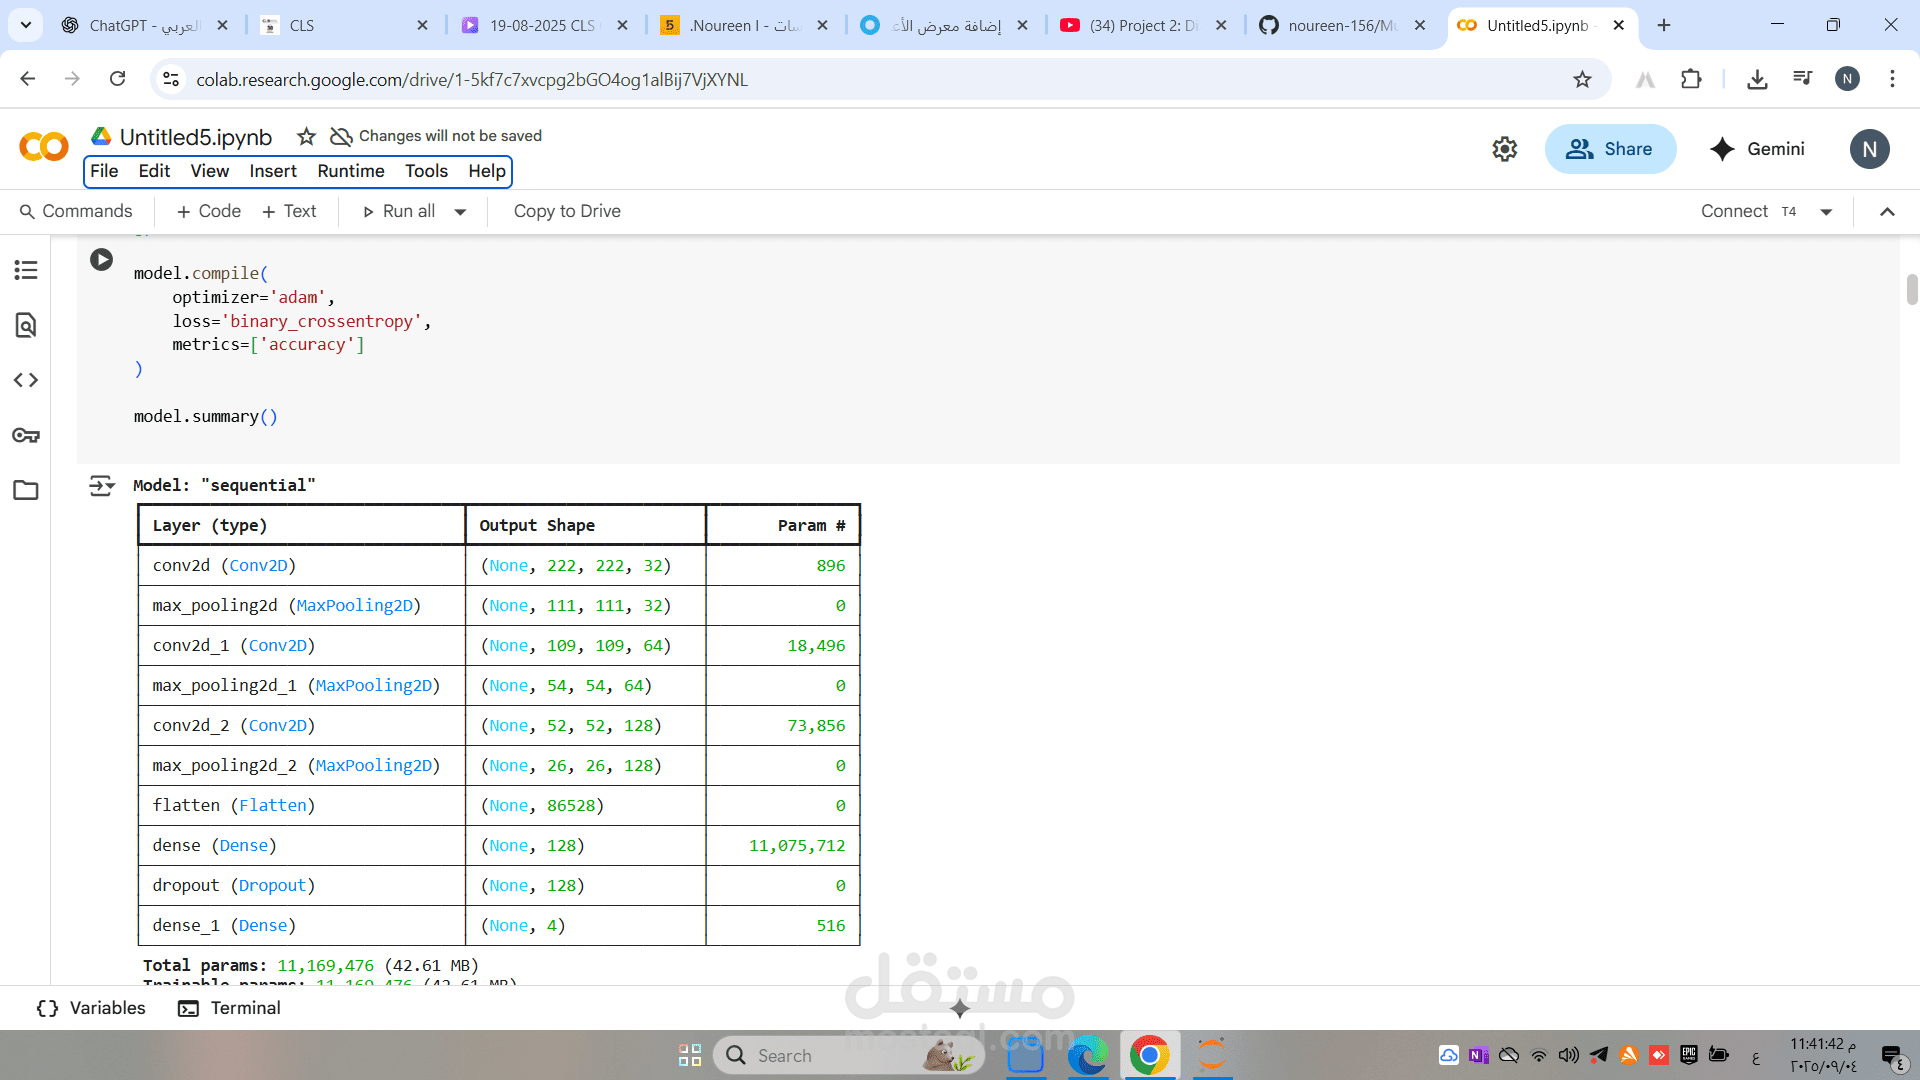
Task: Open the browser tab search dropdown
Action: (26, 25)
